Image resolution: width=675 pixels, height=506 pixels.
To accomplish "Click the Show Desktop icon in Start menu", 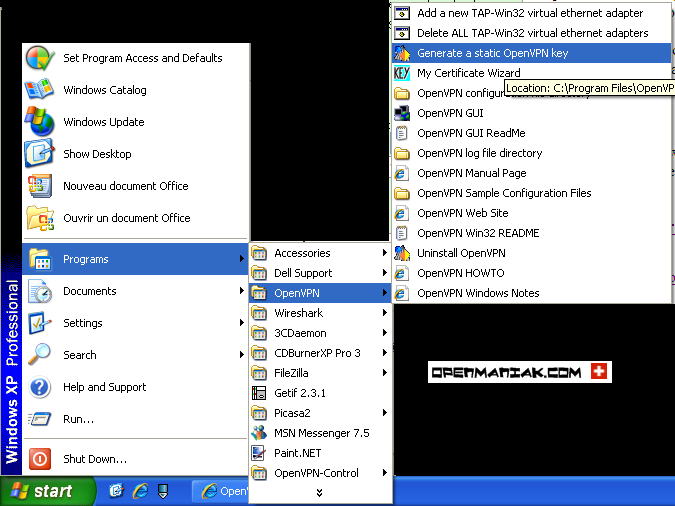I will [40, 153].
